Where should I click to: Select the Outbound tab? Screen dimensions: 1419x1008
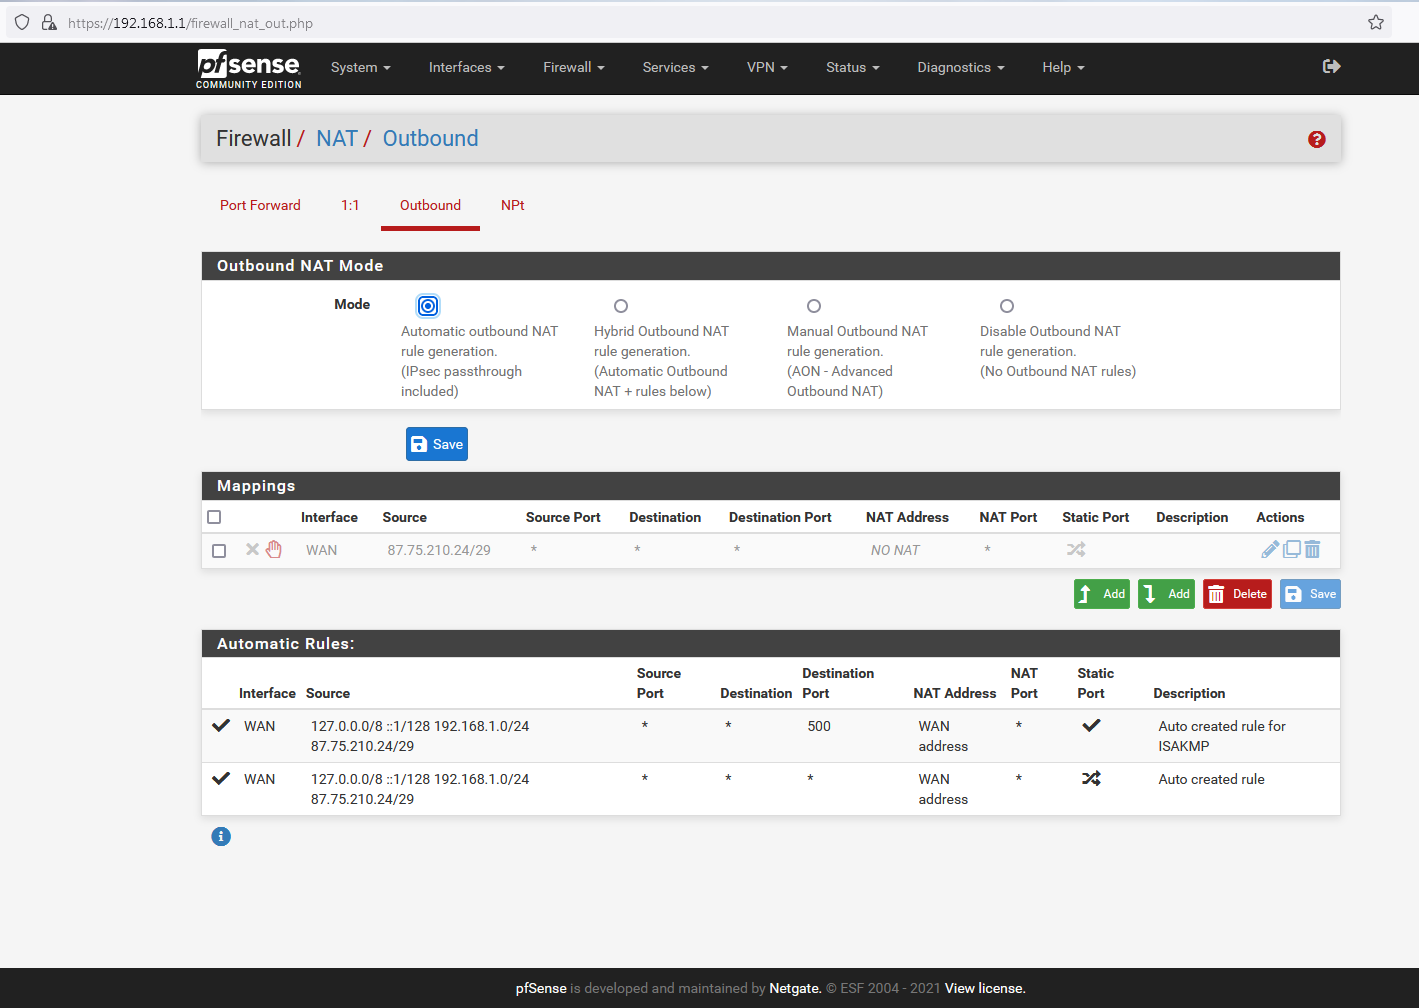coord(430,205)
